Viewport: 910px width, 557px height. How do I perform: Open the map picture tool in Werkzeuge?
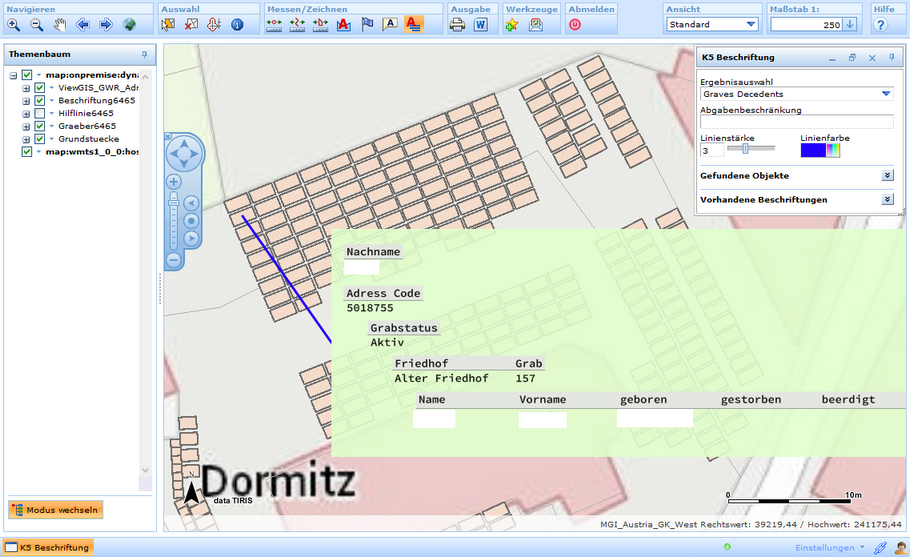coord(536,25)
